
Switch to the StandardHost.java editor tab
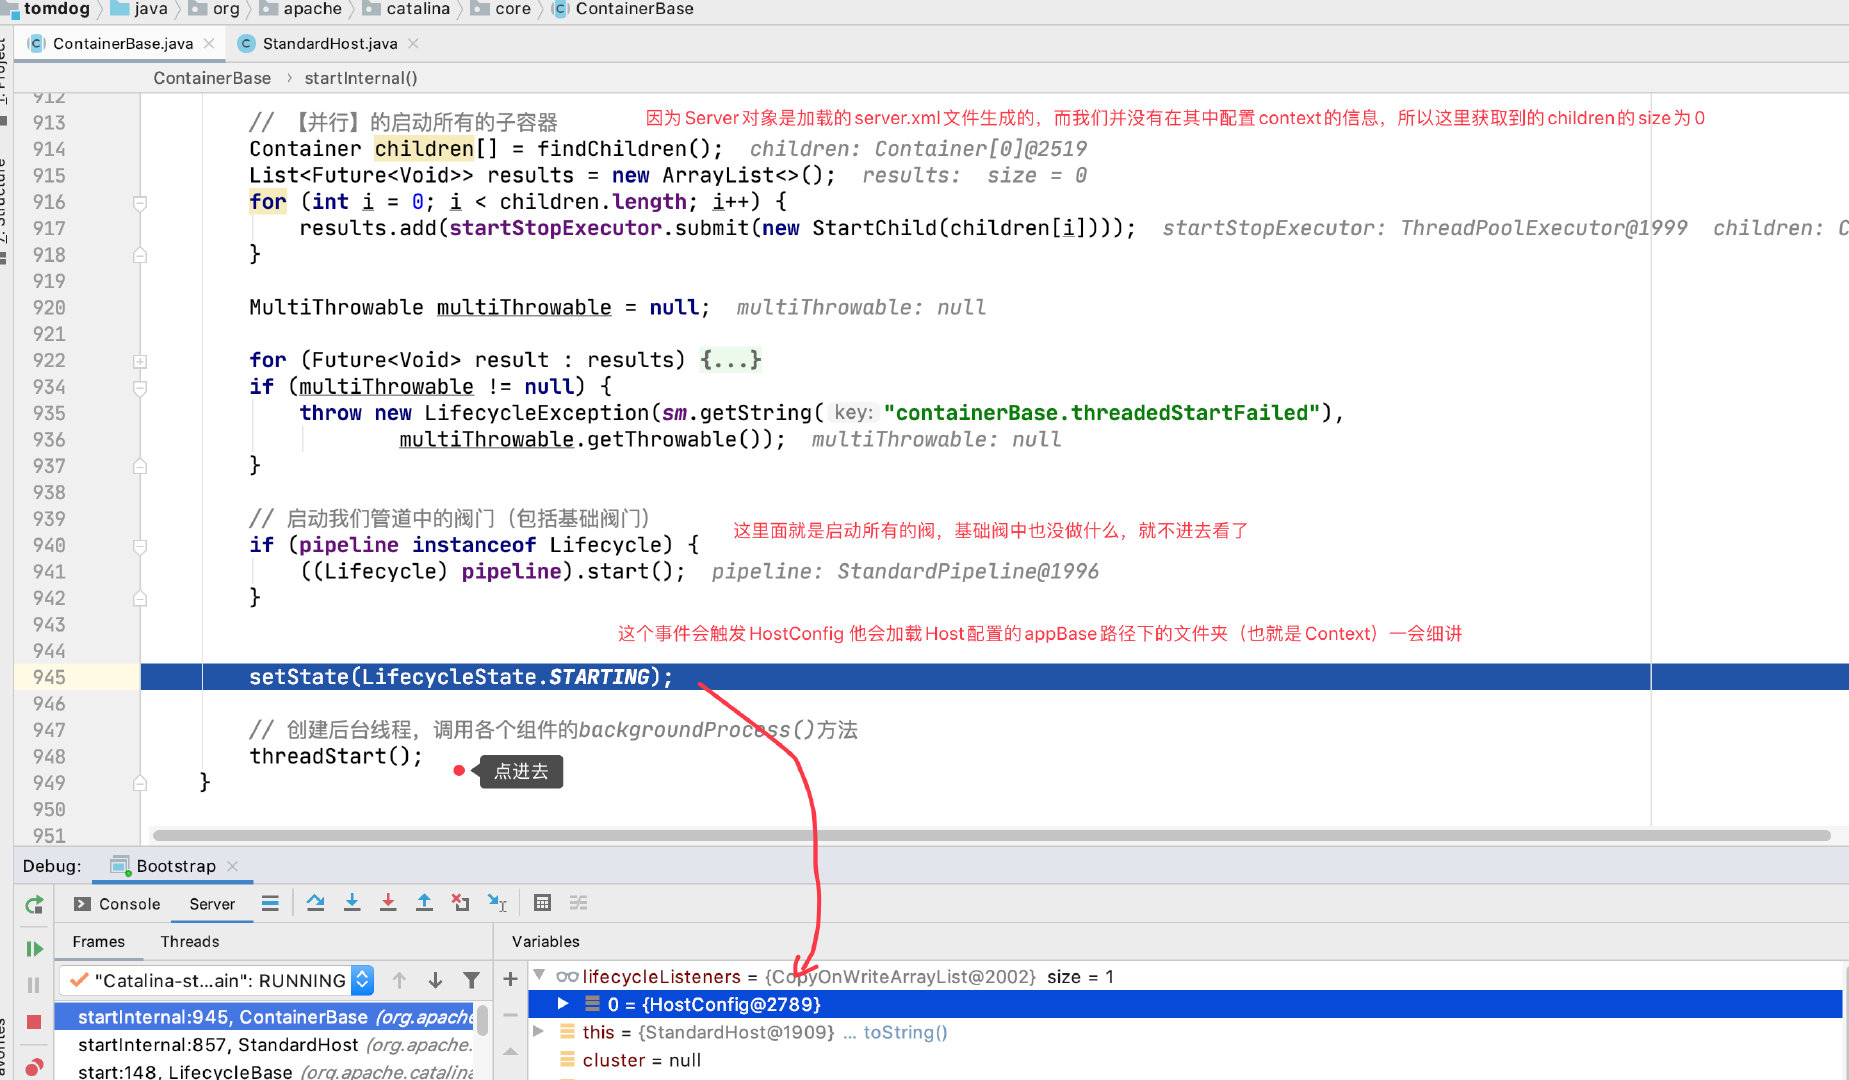(329, 44)
